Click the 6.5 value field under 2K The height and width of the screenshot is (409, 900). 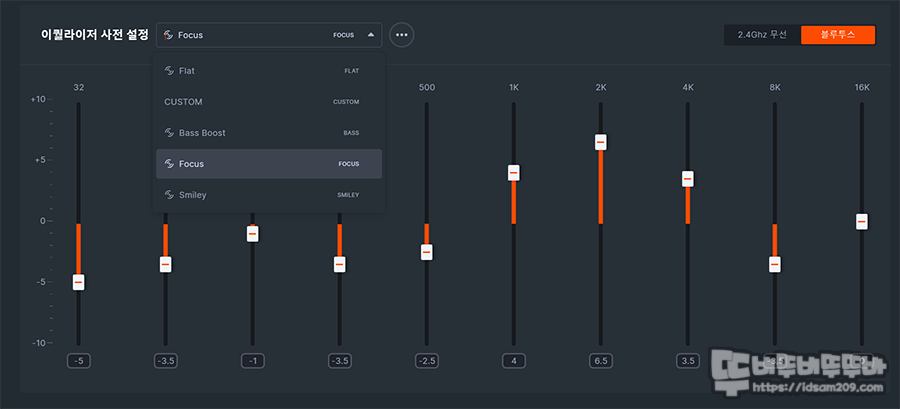pos(601,361)
